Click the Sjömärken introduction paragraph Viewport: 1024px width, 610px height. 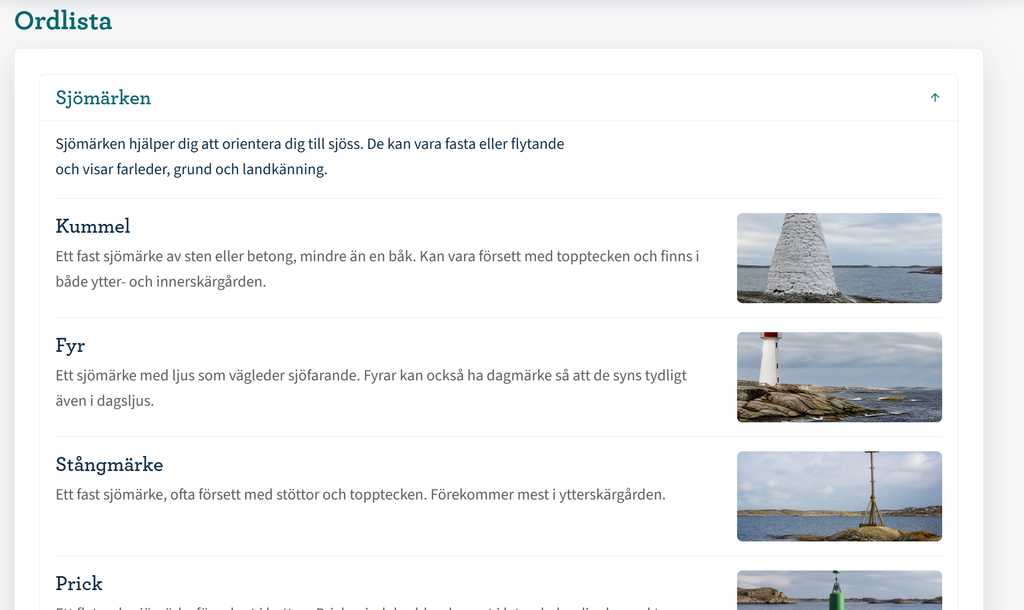click(310, 157)
